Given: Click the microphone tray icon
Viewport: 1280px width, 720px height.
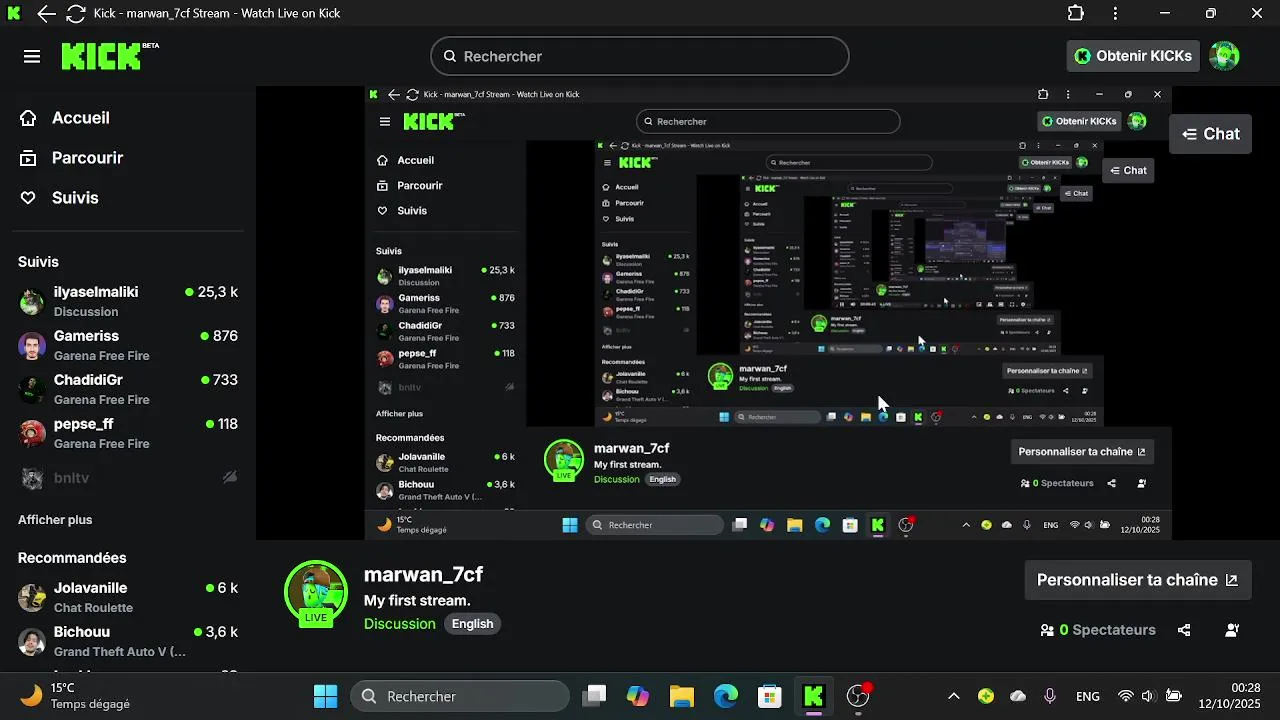Looking at the screenshot, I should pyautogui.click(x=1049, y=696).
